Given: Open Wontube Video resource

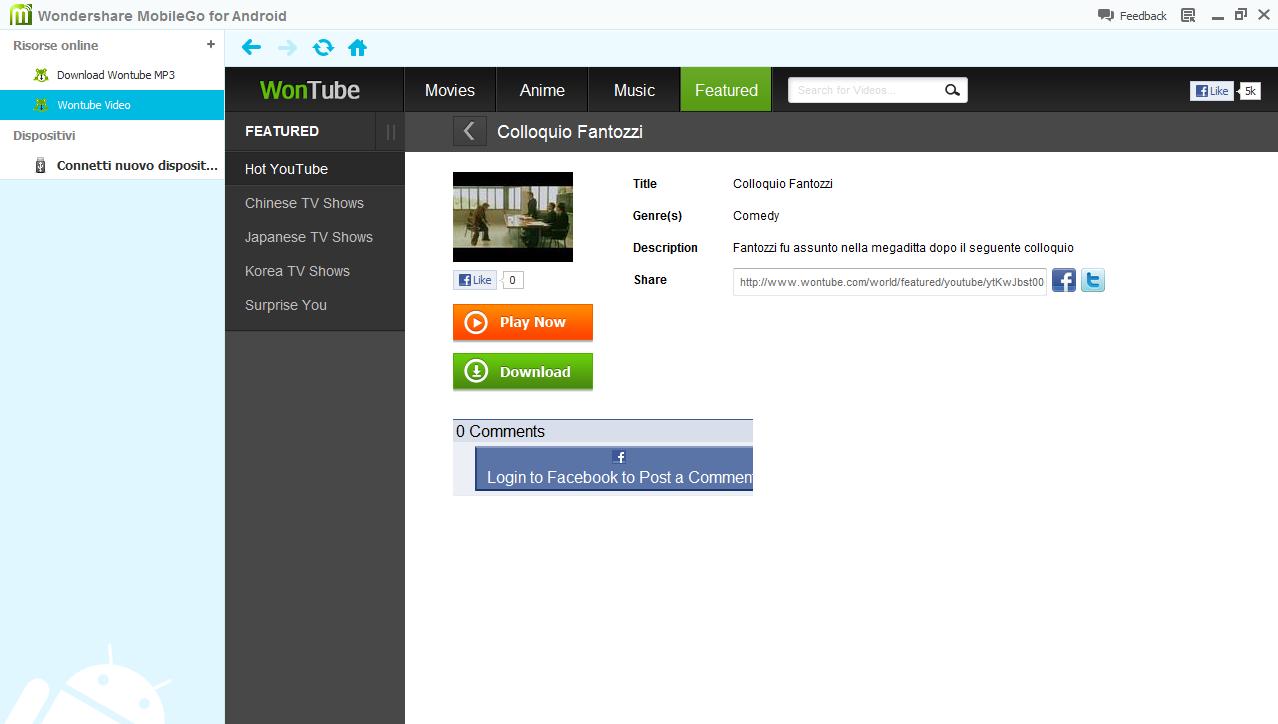Looking at the screenshot, I should coord(112,105).
